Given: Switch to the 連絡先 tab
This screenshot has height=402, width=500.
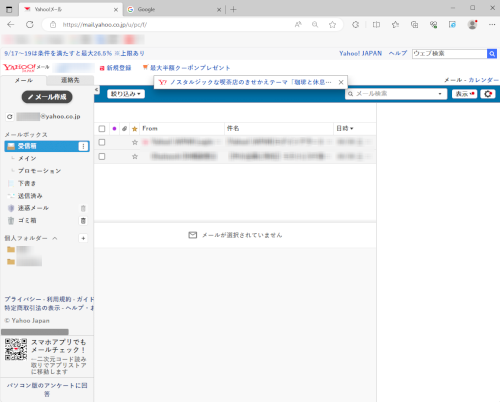Looking at the screenshot, I should click(x=70, y=80).
